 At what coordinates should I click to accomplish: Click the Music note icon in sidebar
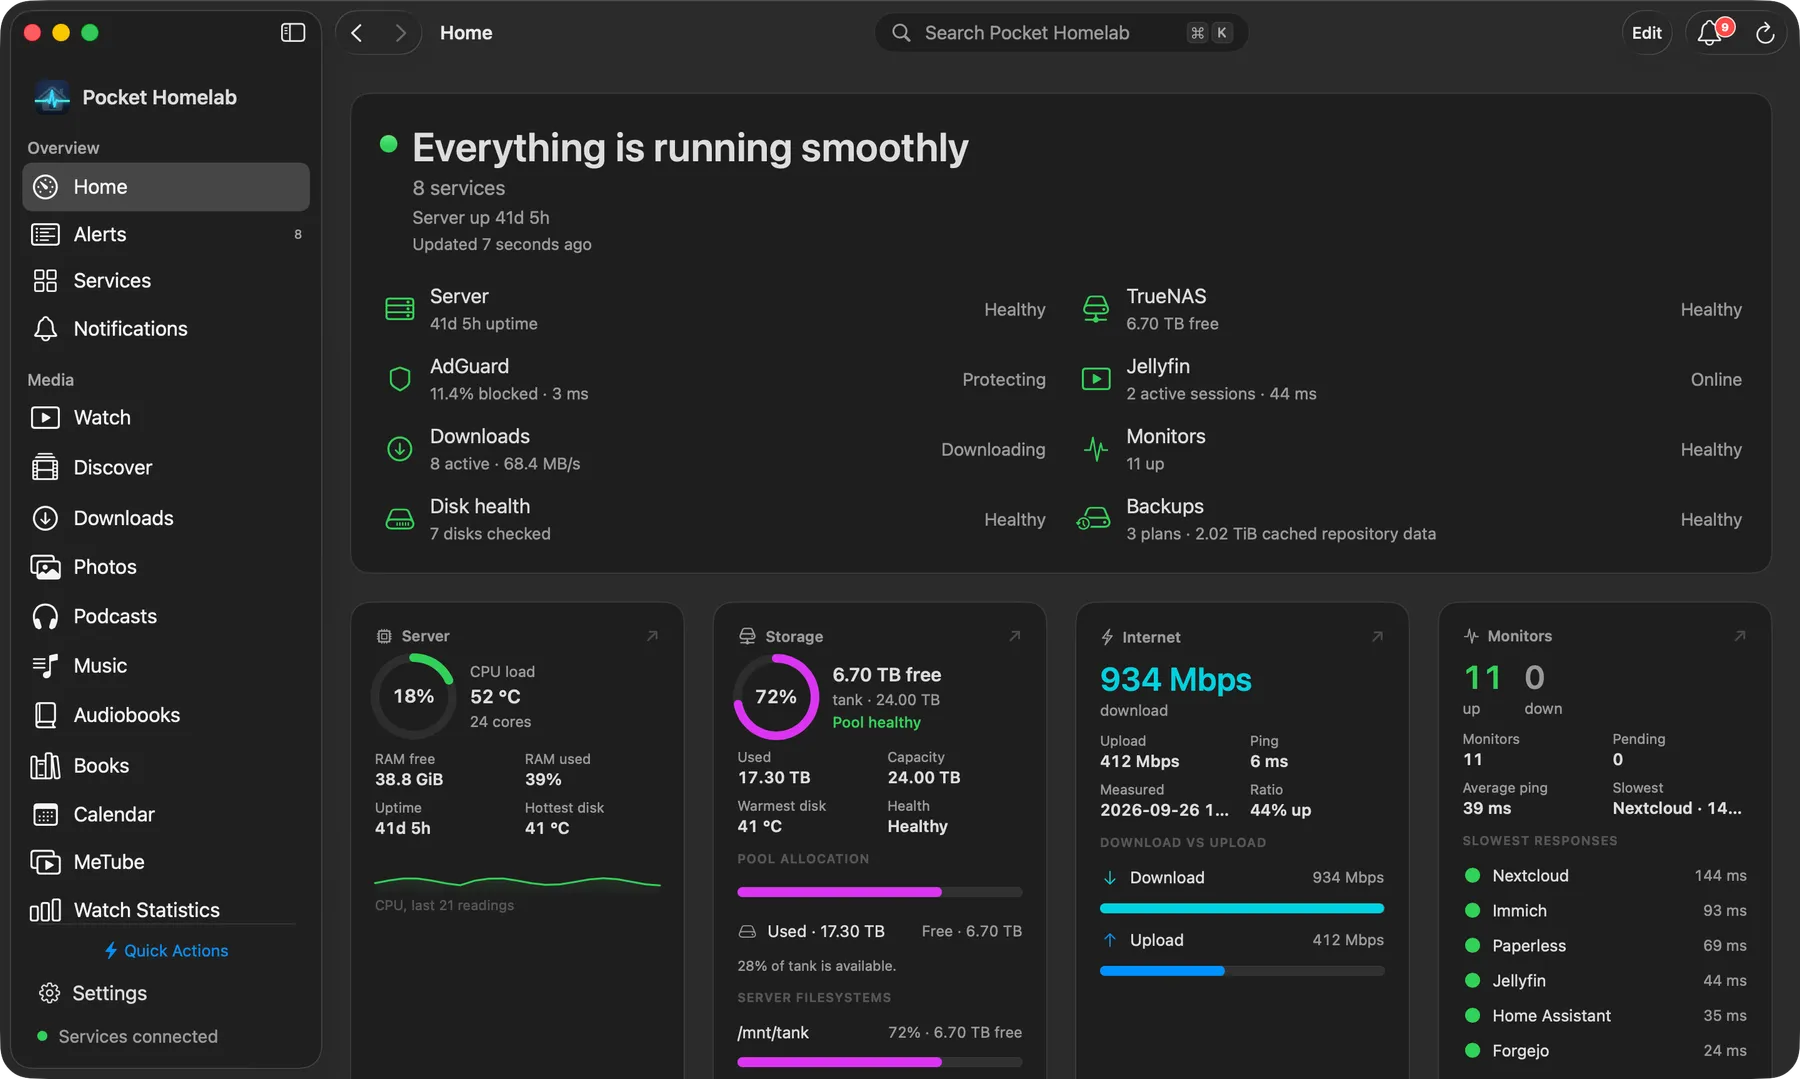point(45,666)
